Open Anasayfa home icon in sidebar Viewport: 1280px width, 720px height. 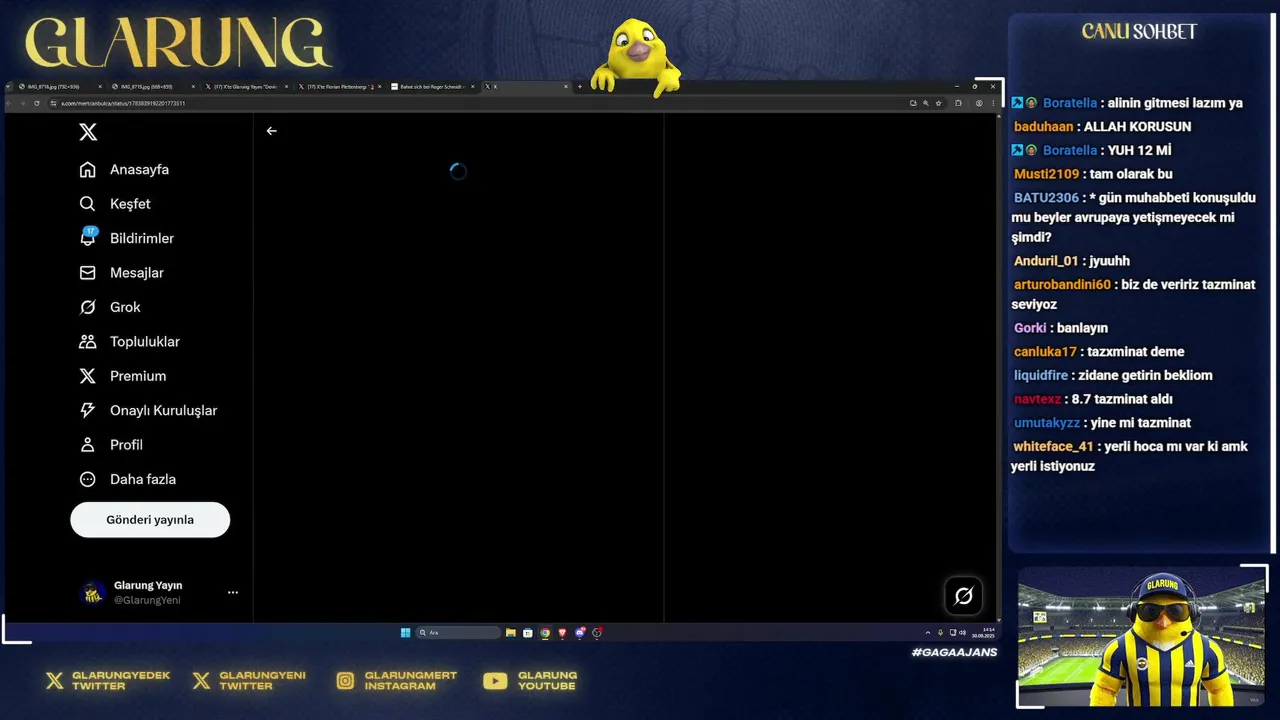click(88, 169)
